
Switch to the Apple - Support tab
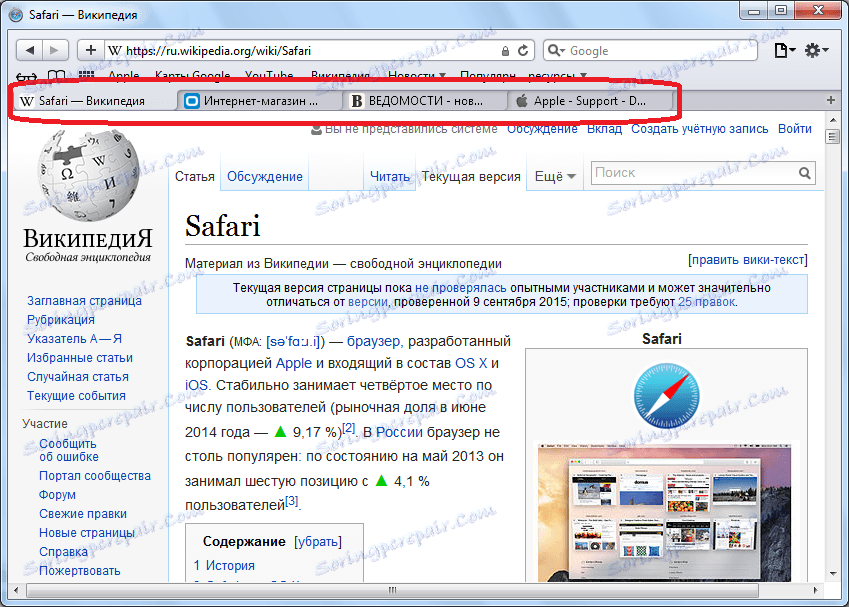point(591,101)
